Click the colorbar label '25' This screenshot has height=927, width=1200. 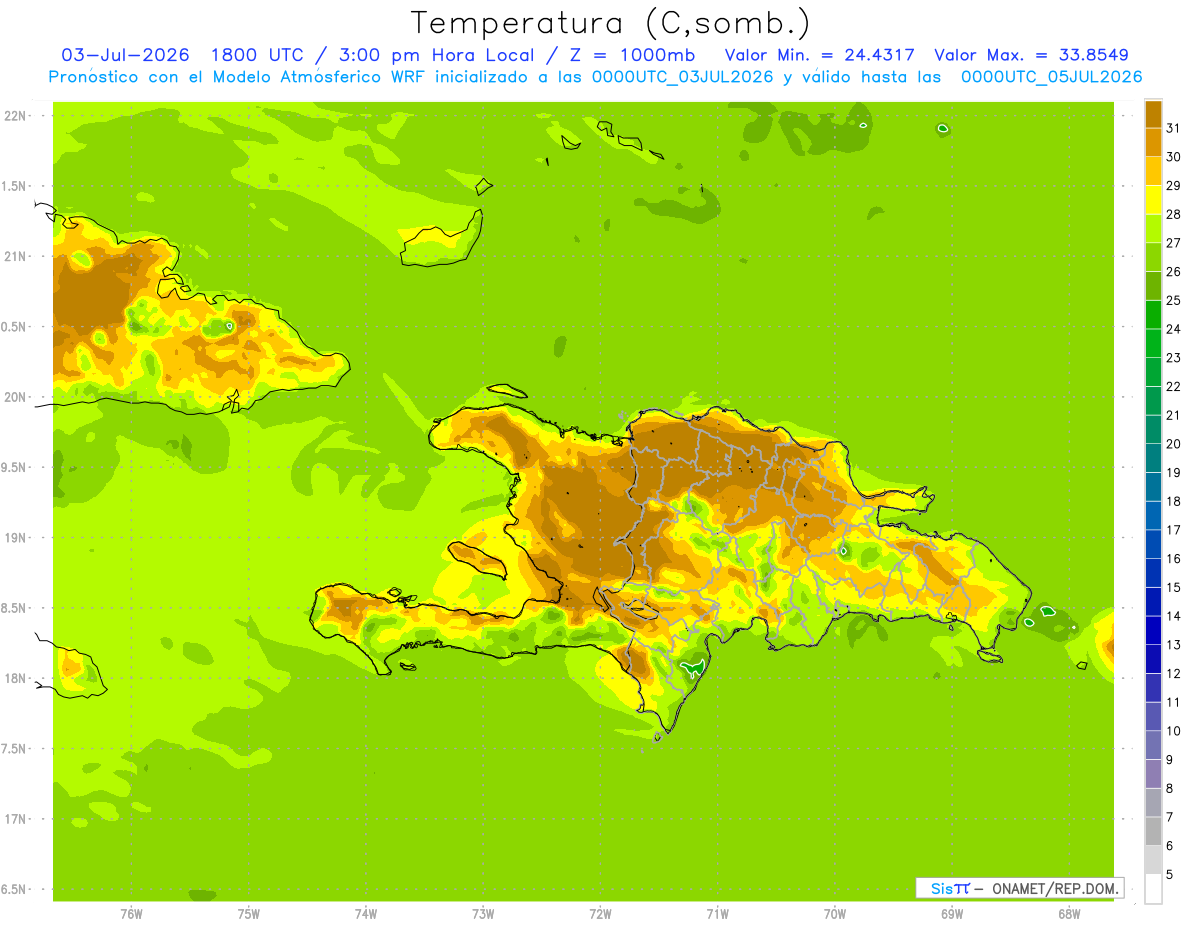1174,300
